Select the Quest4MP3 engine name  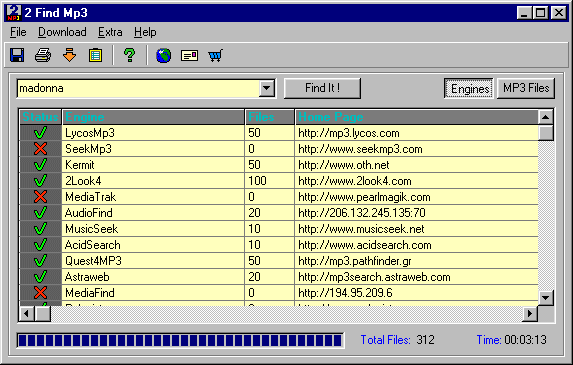pyautogui.click(x=93, y=261)
